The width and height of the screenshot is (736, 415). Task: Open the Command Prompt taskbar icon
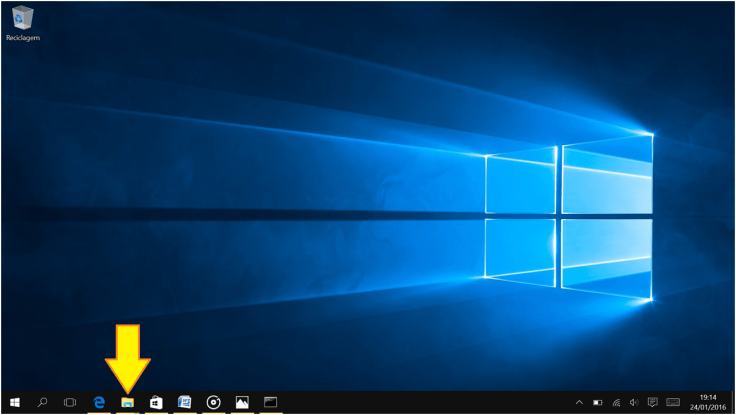pyautogui.click(x=270, y=402)
